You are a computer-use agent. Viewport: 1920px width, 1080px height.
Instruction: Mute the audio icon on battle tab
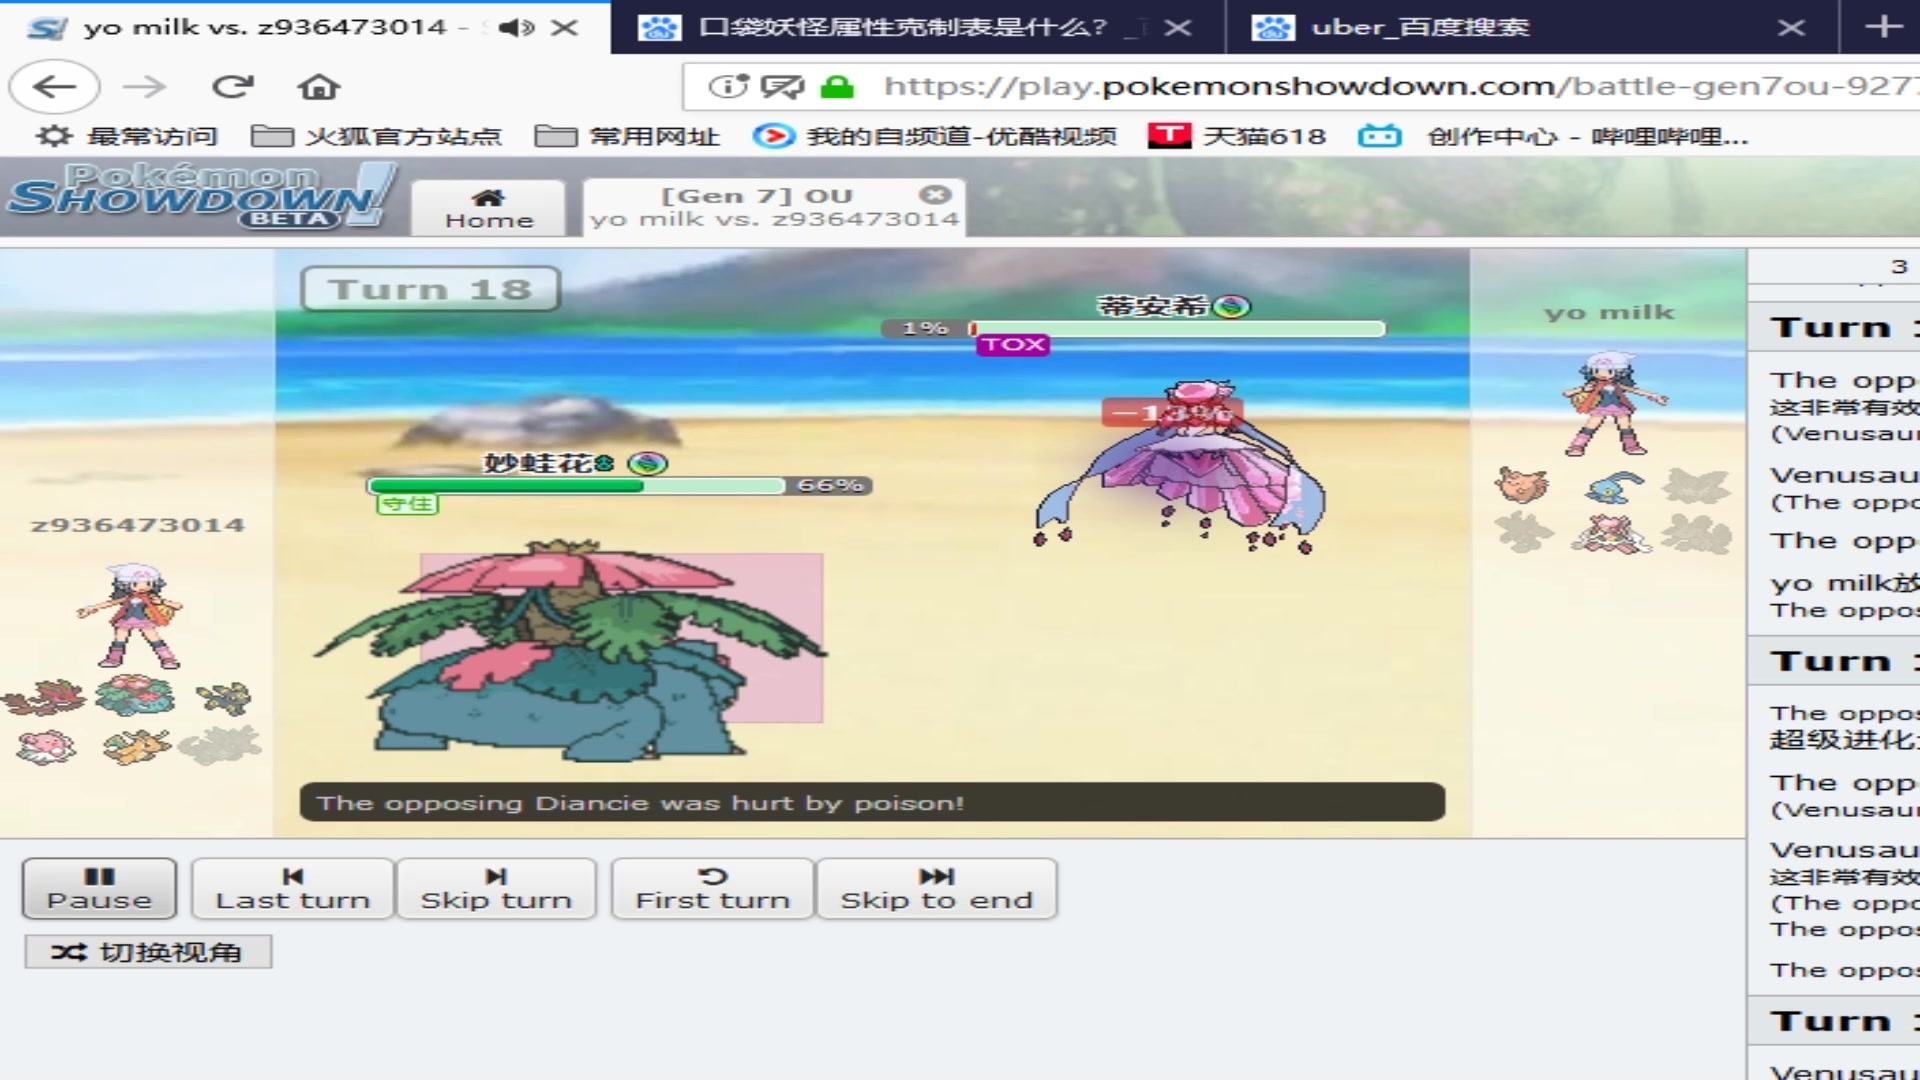tap(516, 27)
